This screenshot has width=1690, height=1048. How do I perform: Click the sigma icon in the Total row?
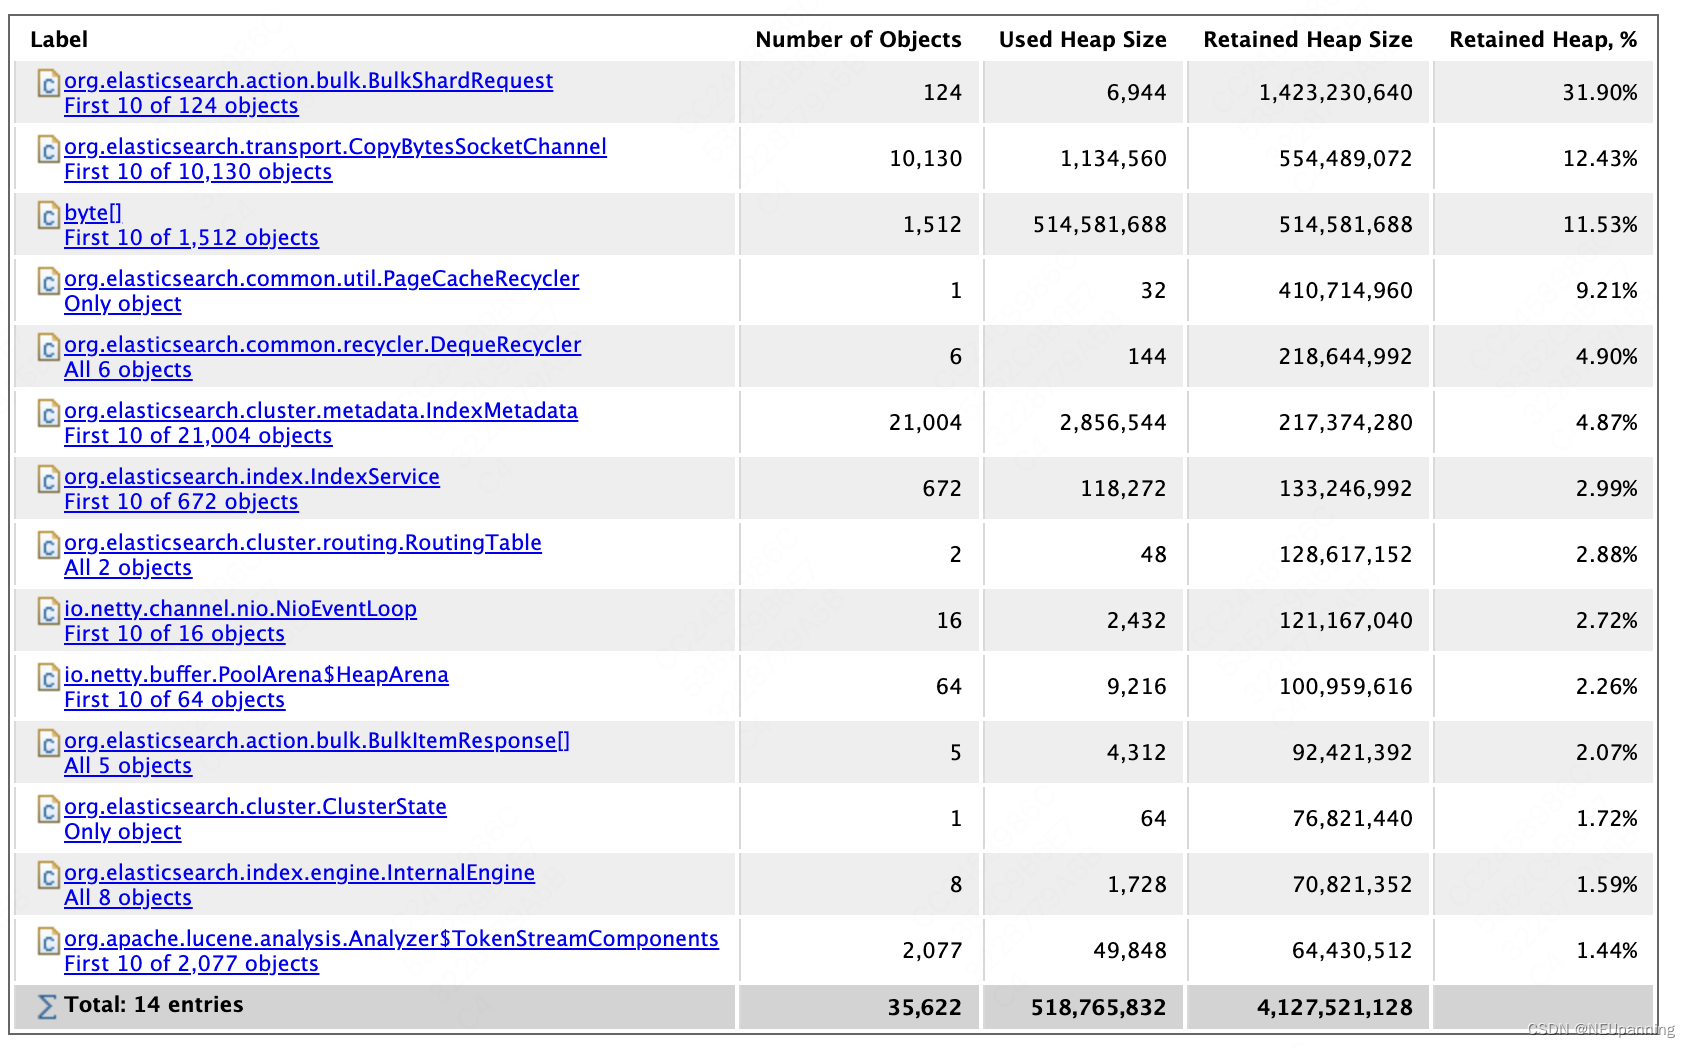coord(46,1006)
